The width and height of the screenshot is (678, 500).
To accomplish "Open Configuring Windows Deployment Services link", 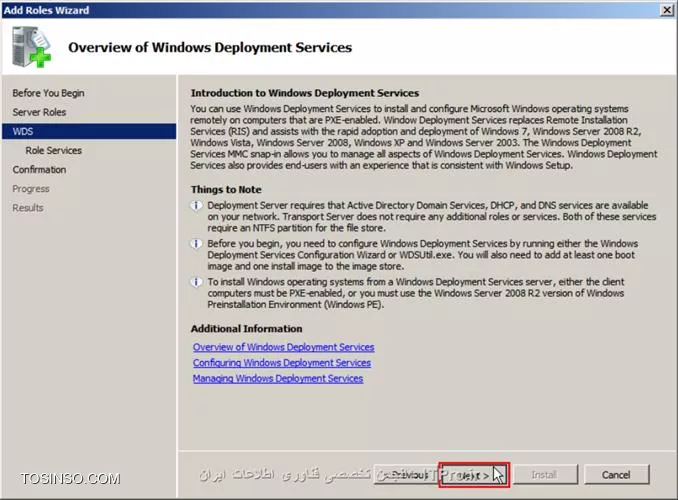I will point(281,362).
